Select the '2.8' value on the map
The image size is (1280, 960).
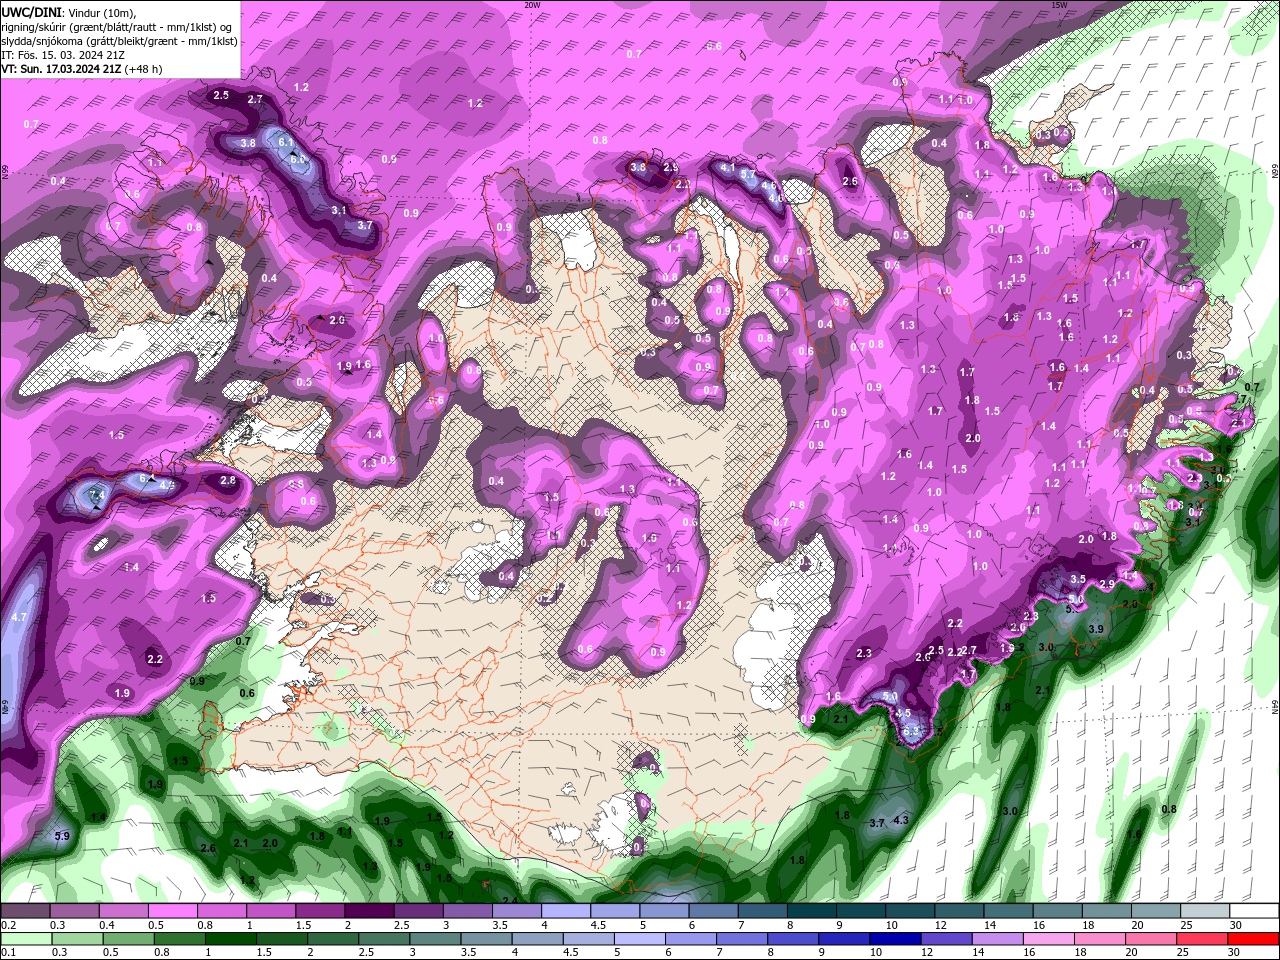pos(228,481)
